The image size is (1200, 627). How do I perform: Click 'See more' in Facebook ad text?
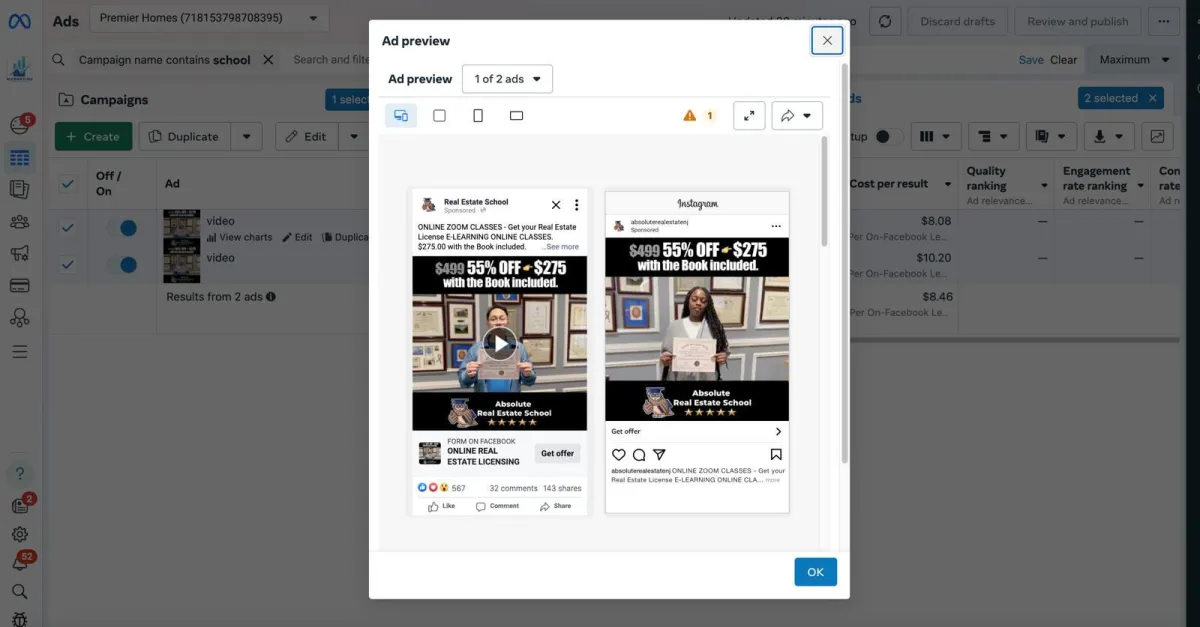561,247
